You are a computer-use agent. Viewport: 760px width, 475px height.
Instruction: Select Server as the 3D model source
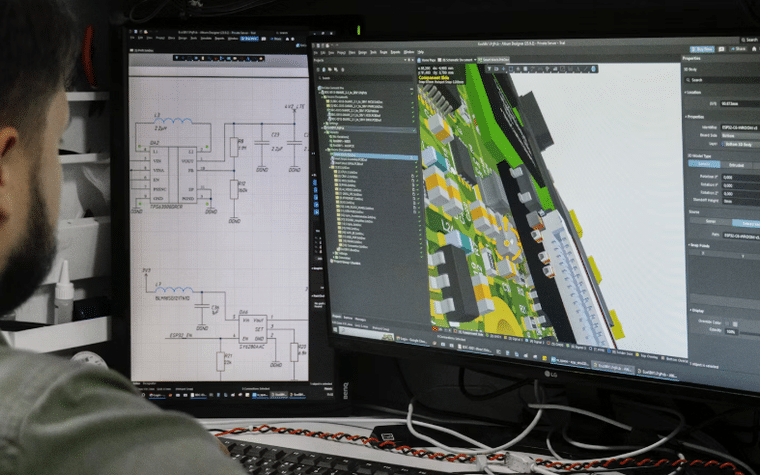click(x=711, y=221)
